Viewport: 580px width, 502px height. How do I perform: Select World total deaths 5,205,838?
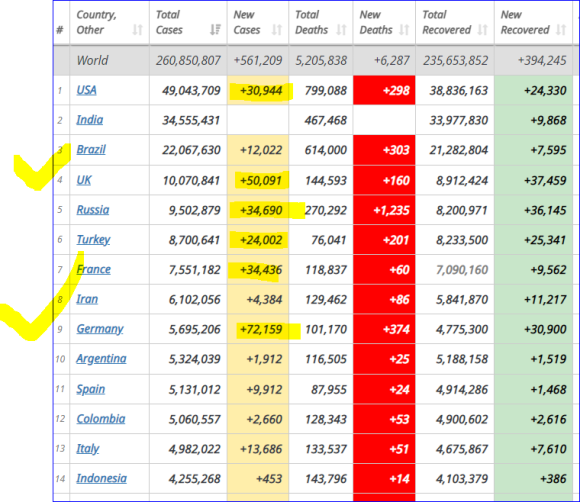coord(321,60)
